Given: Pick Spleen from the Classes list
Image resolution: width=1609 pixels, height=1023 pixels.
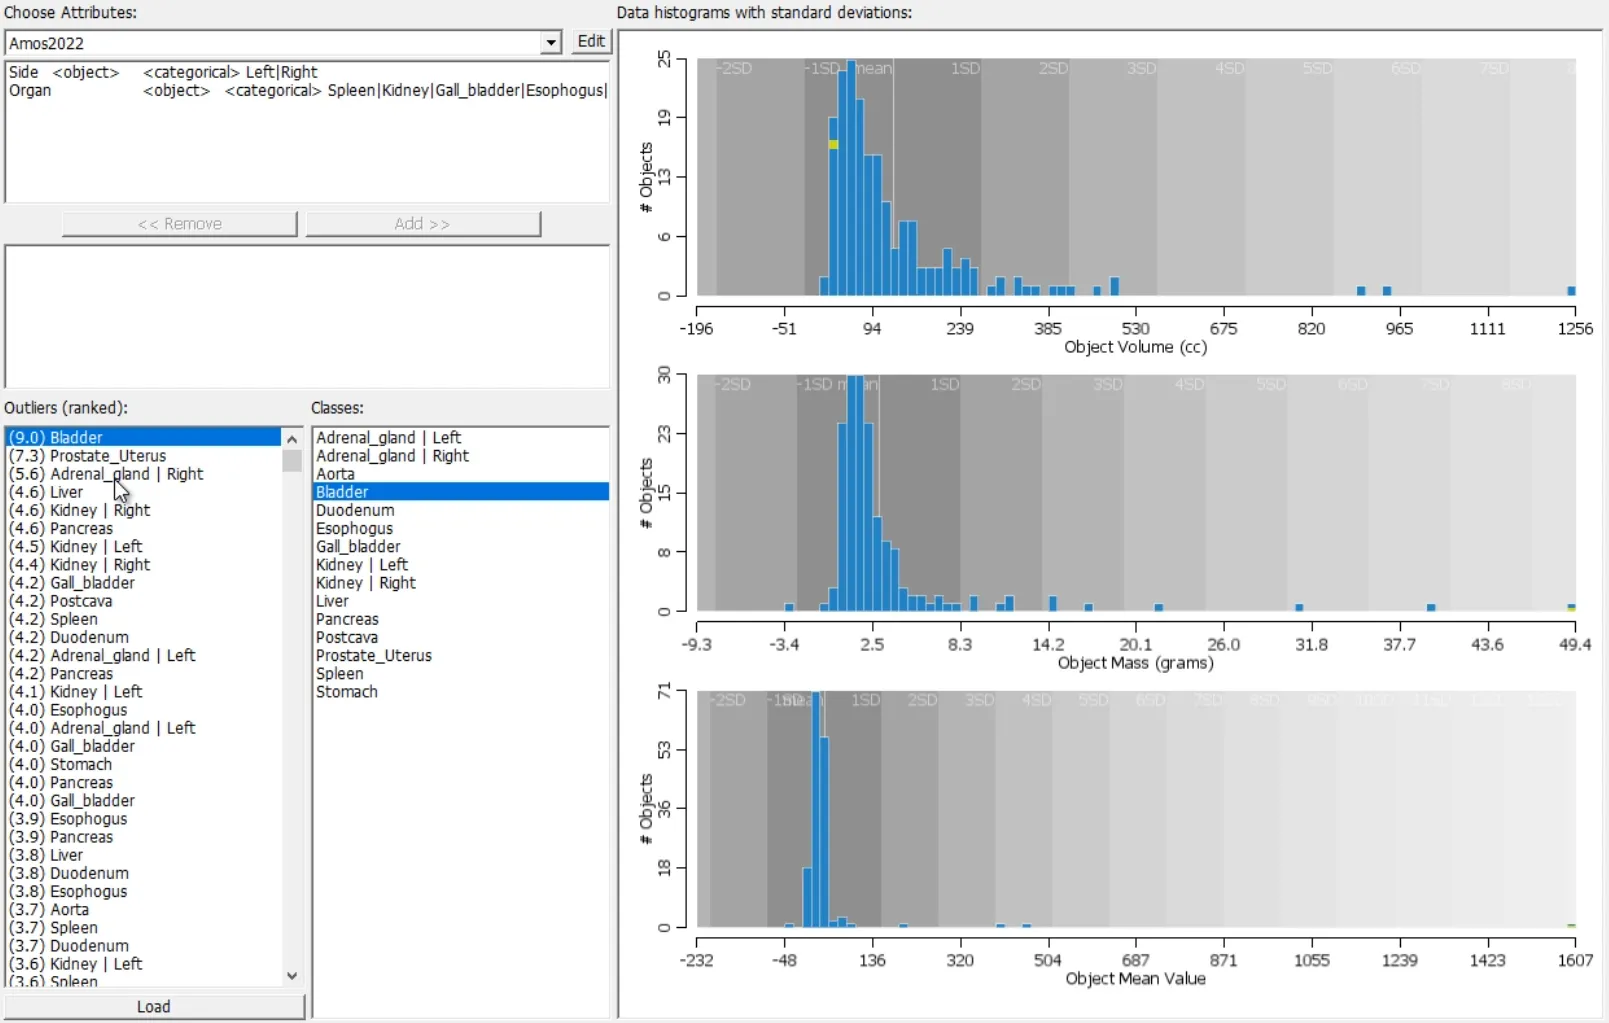Looking at the screenshot, I should pos(340,674).
